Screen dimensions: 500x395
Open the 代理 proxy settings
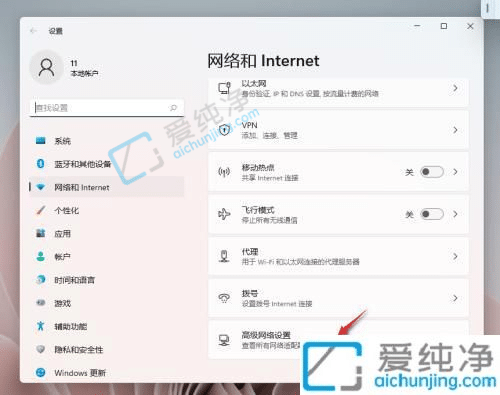click(x=338, y=256)
